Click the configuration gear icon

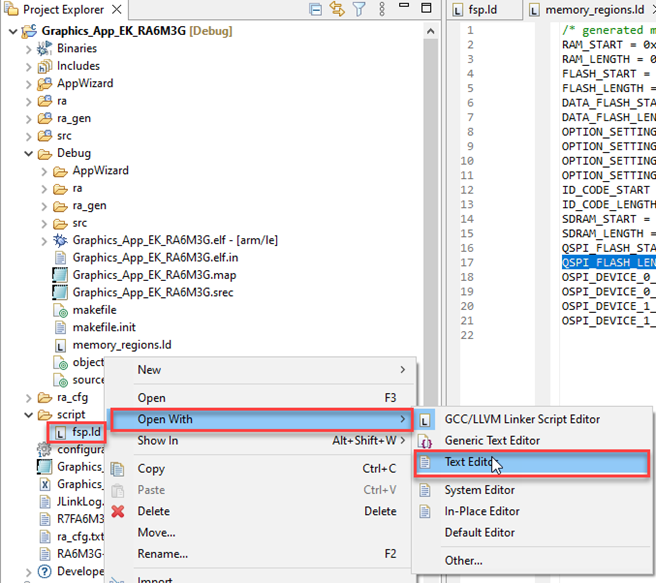(44, 450)
